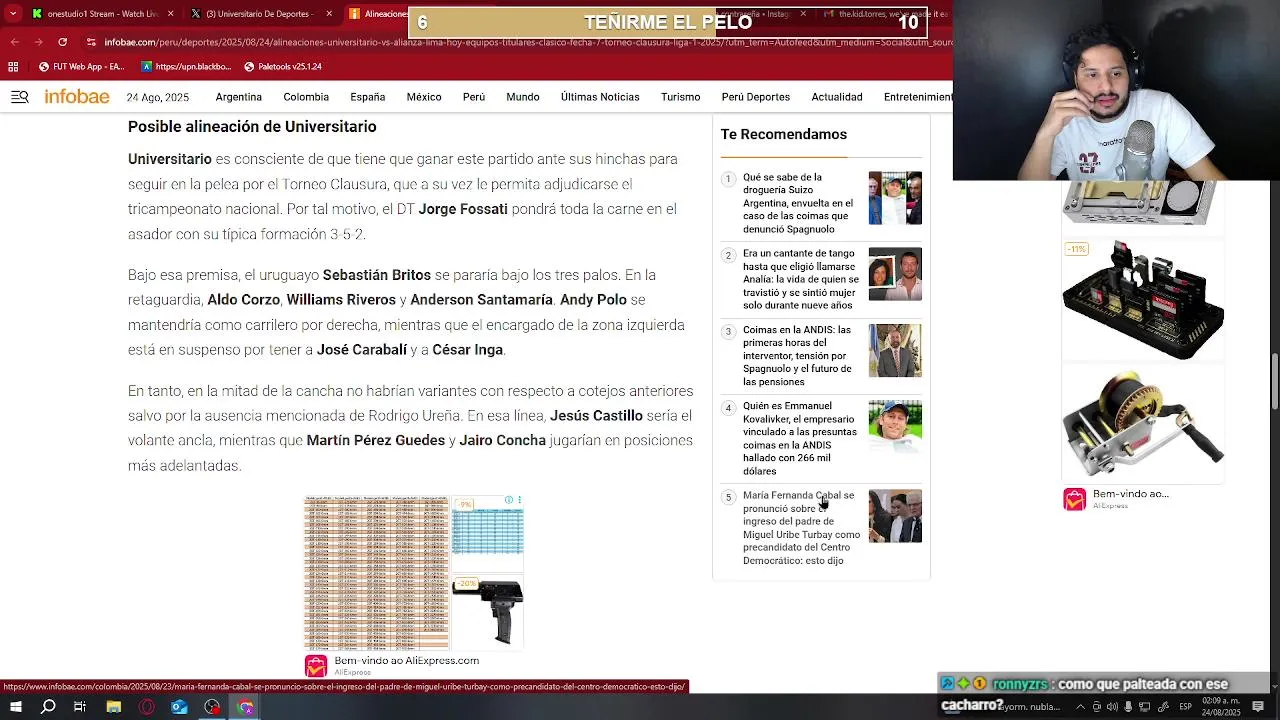This screenshot has width=1280, height=720.
Task: Open the Windows Start menu
Action: coord(15,707)
